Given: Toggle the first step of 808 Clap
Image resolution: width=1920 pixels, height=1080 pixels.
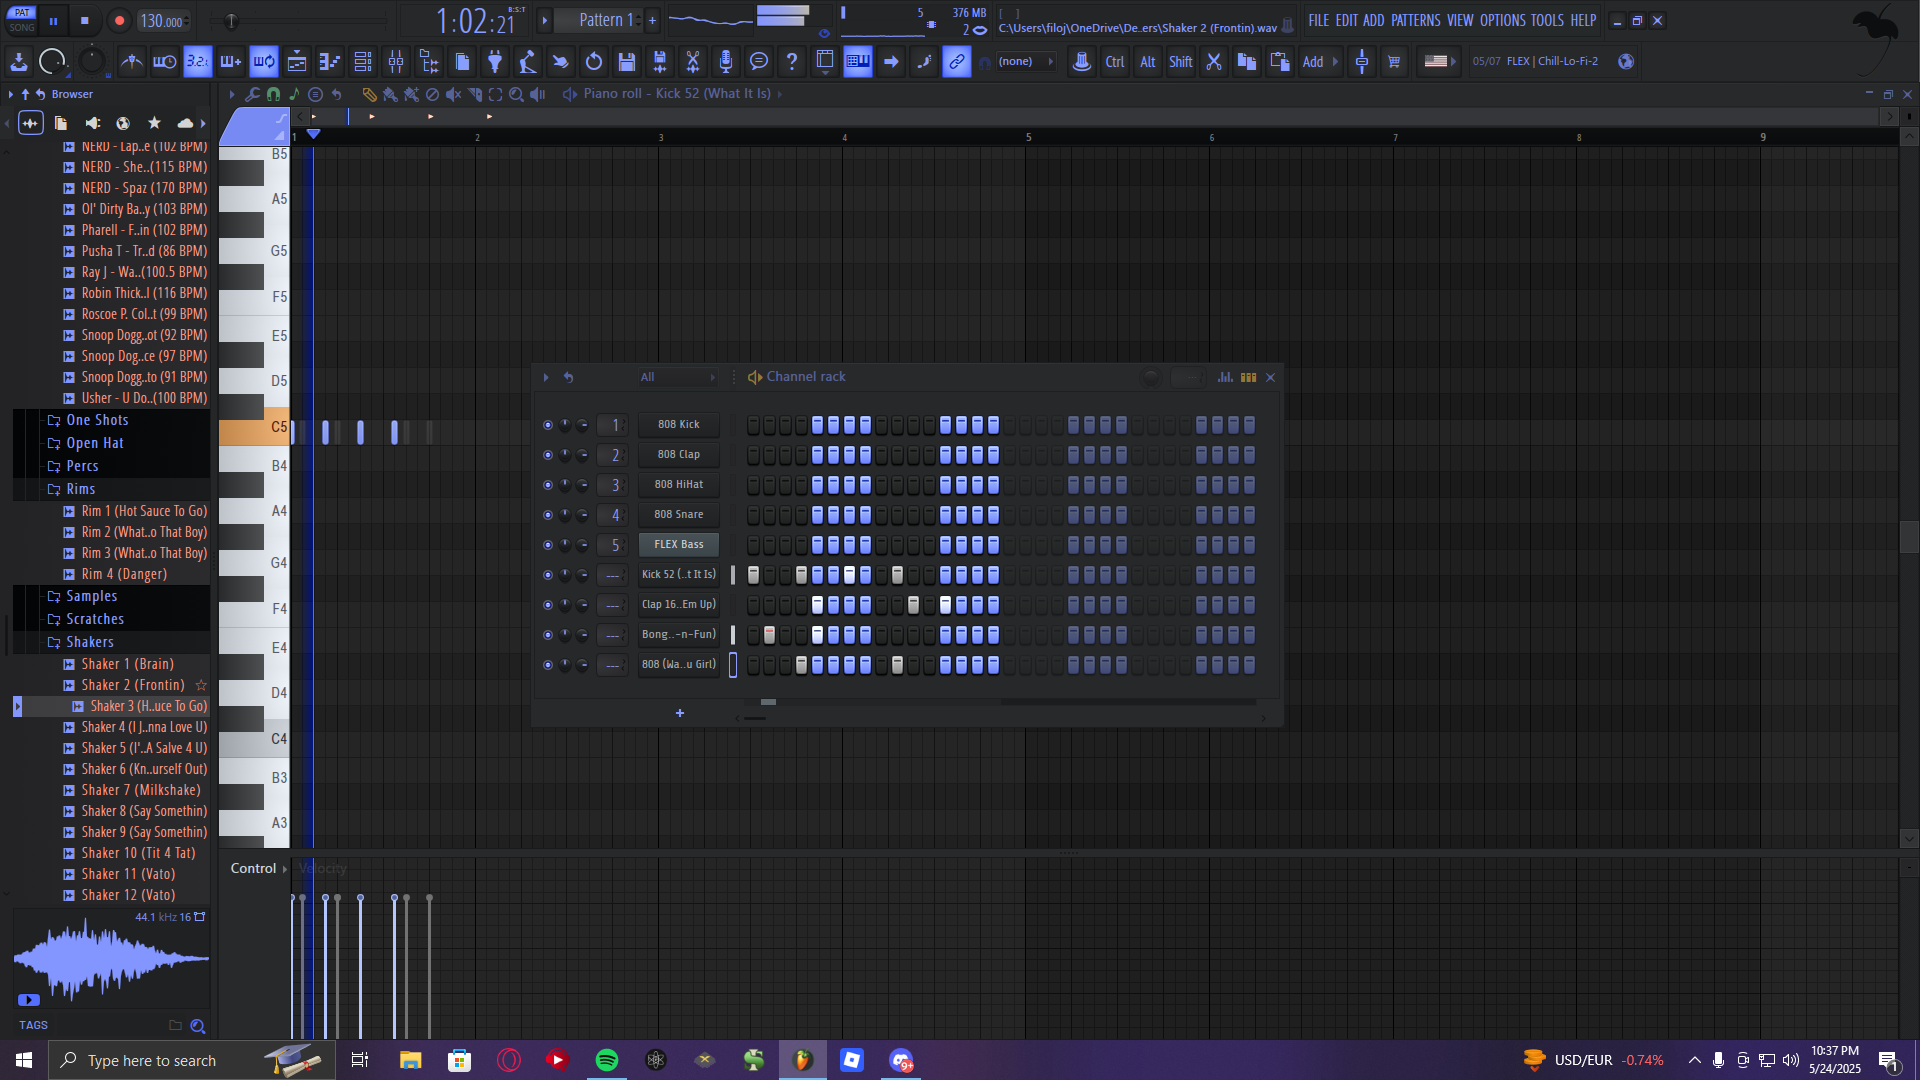Looking at the screenshot, I should coord(753,455).
